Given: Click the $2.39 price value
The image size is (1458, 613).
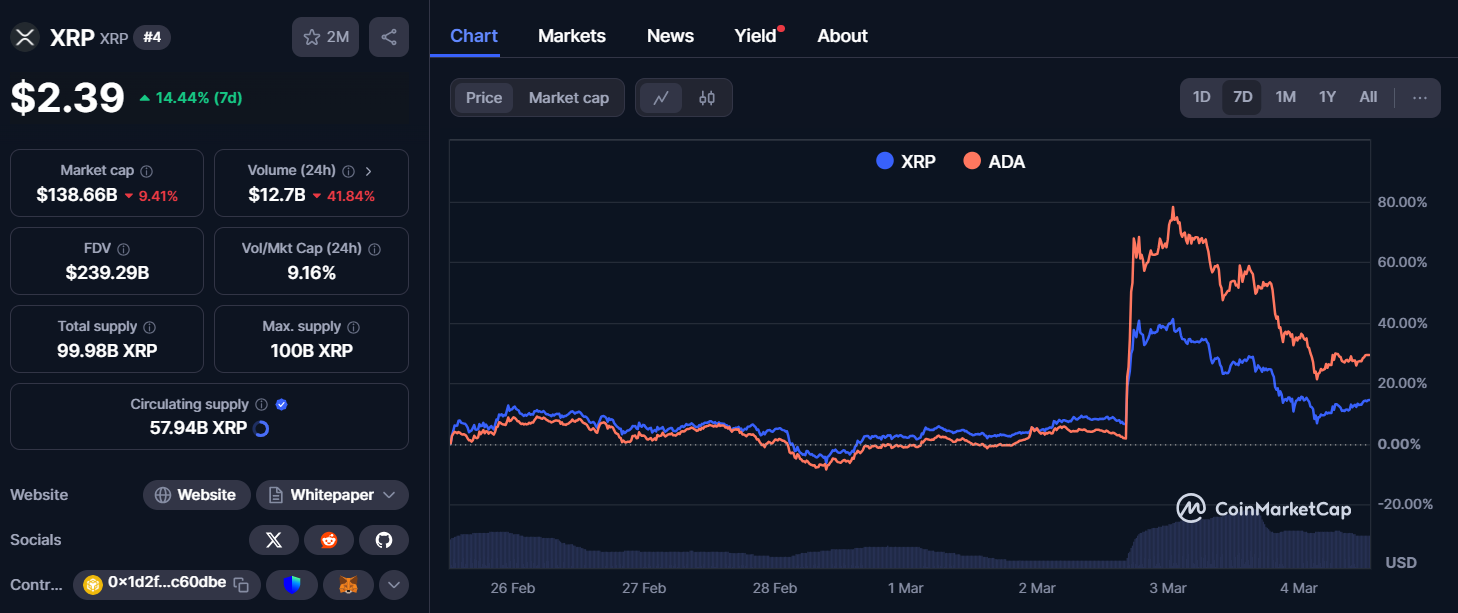Looking at the screenshot, I should click(68, 98).
